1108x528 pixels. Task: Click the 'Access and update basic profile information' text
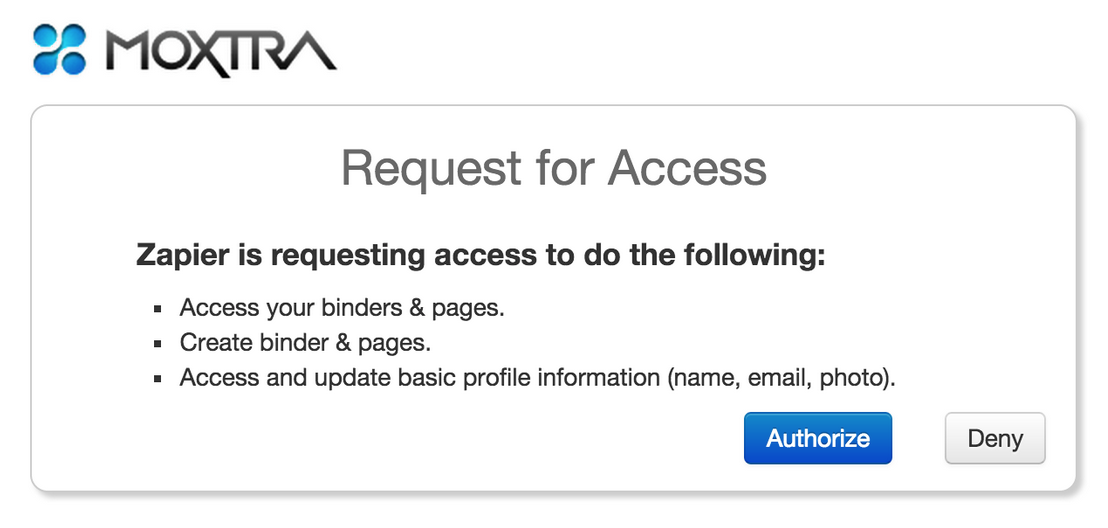point(420,377)
